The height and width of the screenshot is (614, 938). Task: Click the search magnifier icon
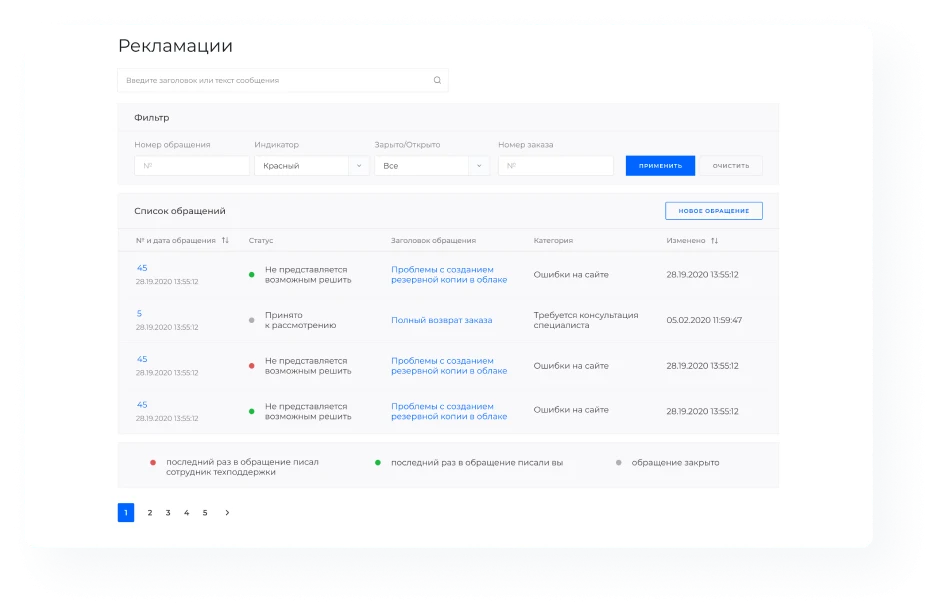pos(437,80)
